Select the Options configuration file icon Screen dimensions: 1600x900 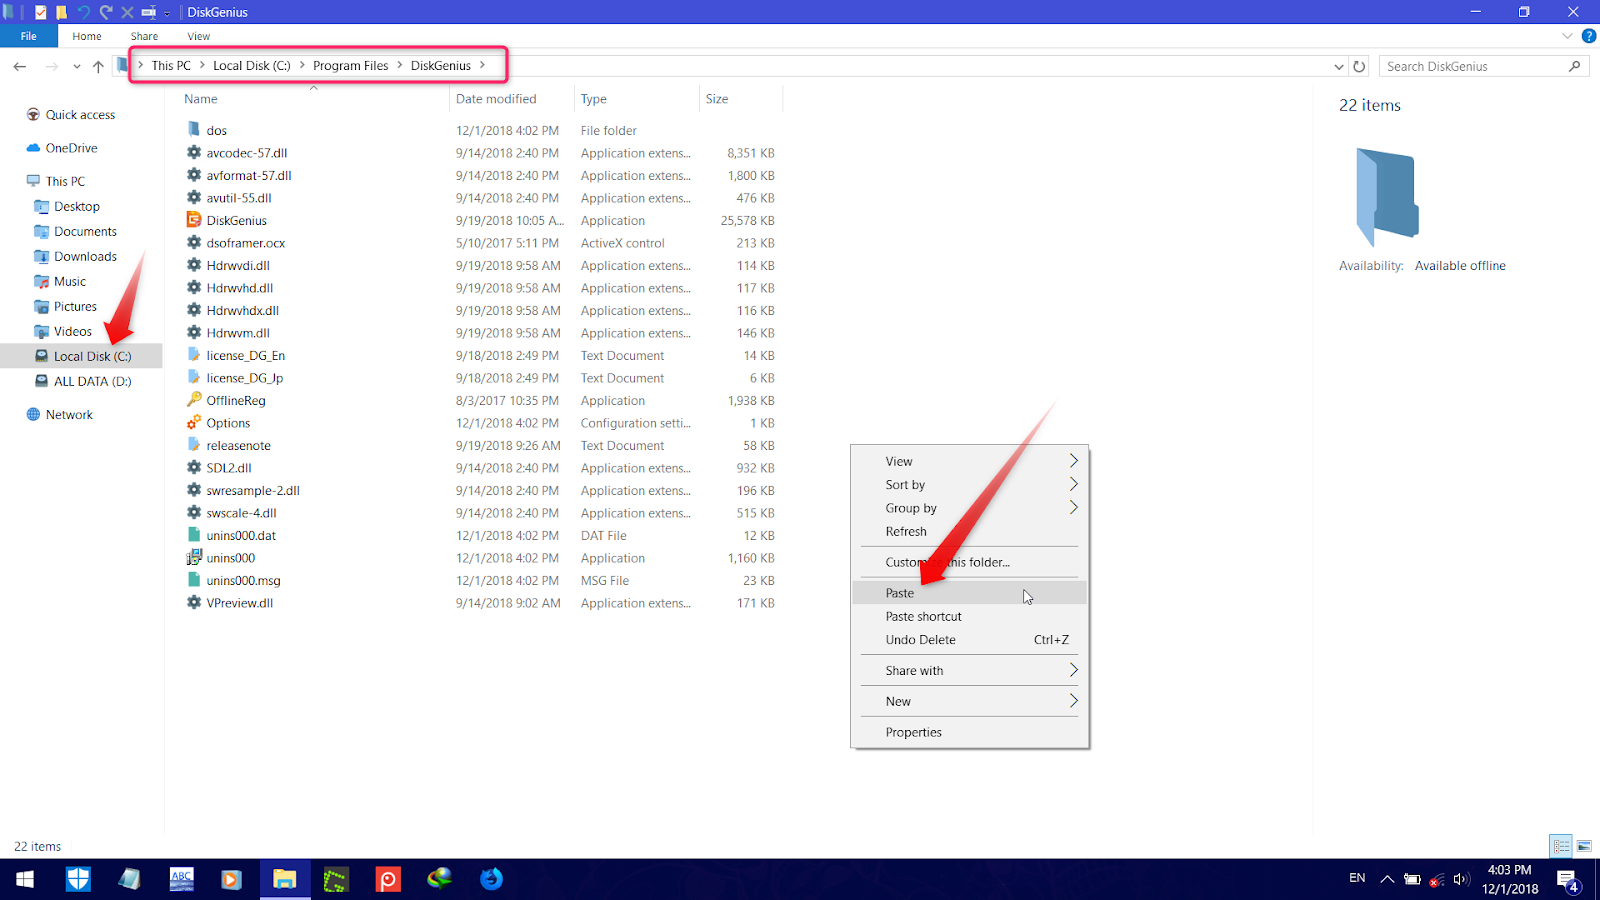(x=194, y=423)
